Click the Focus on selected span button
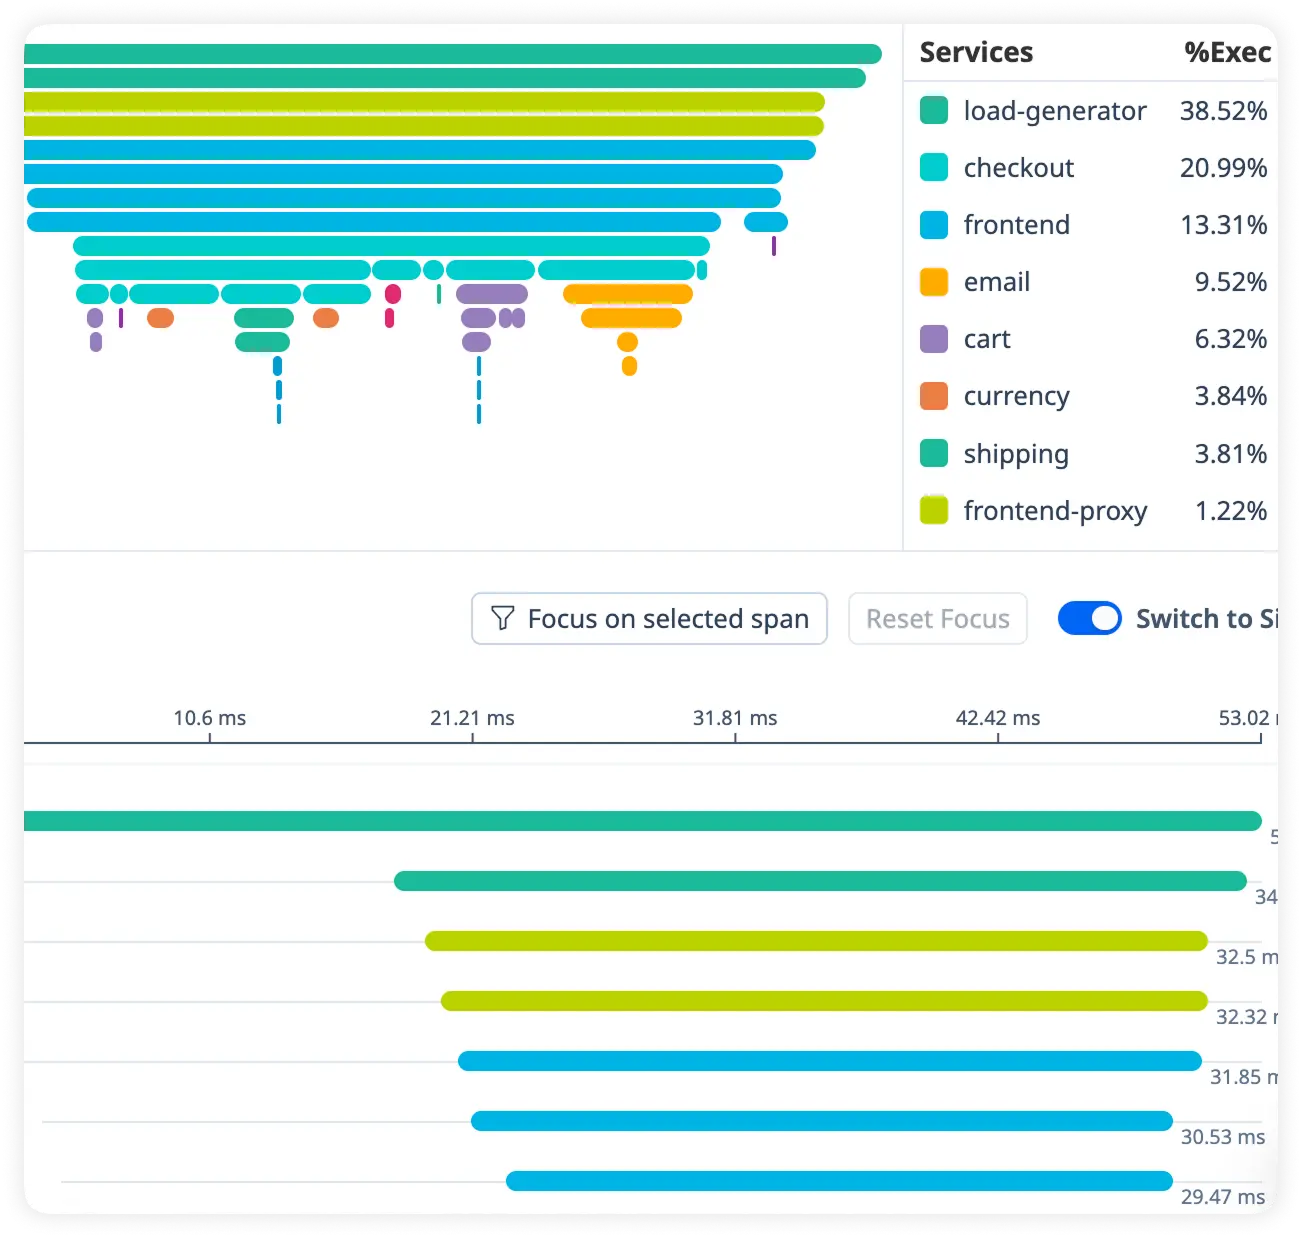The height and width of the screenshot is (1238, 1302). (648, 618)
